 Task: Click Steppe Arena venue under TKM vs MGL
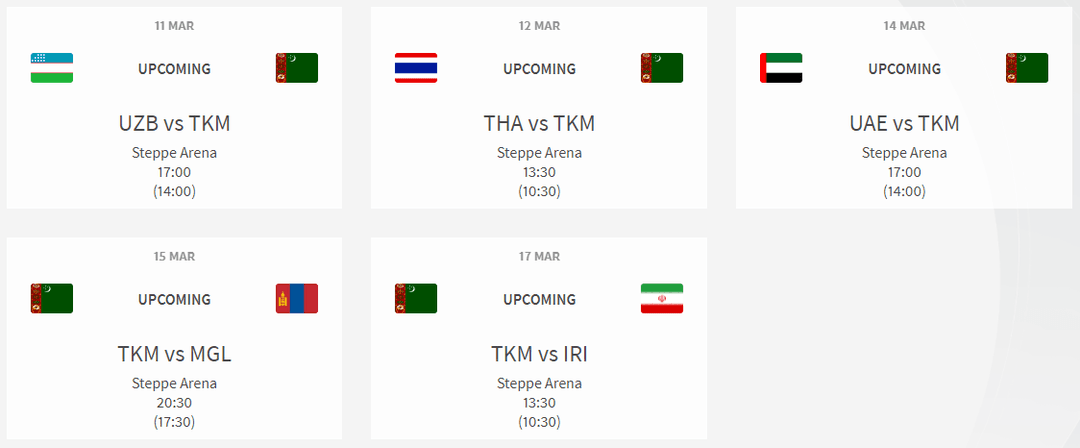click(174, 383)
